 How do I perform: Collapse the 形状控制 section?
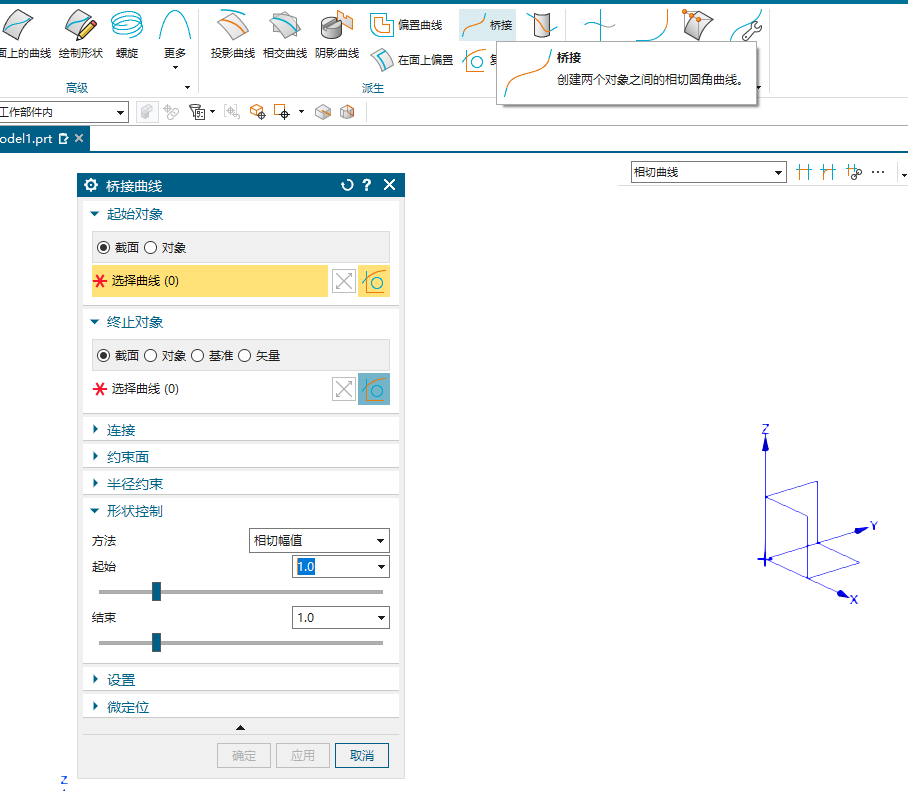tap(95, 511)
